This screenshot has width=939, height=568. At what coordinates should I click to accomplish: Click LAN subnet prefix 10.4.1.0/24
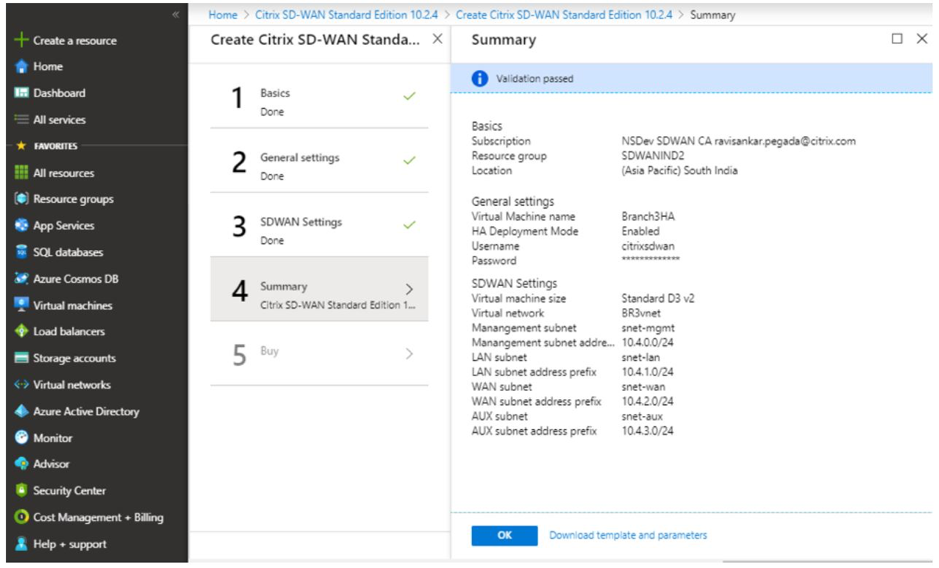(x=647, y=372)
